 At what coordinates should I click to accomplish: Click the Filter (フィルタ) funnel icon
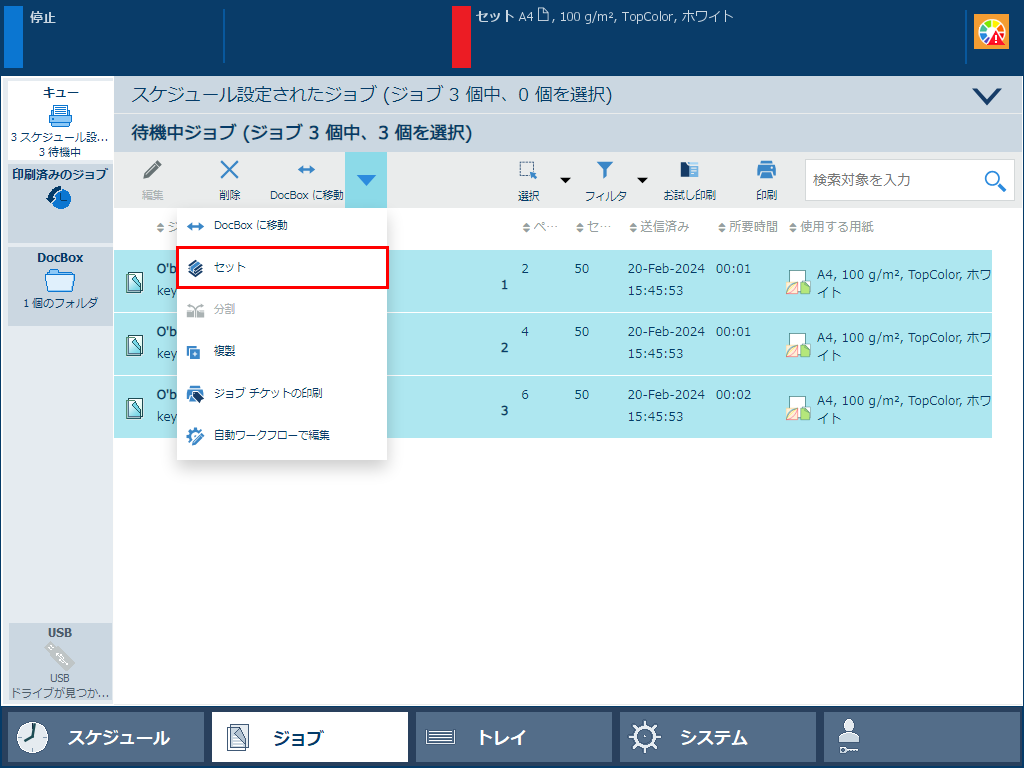[x=605, y=170]
